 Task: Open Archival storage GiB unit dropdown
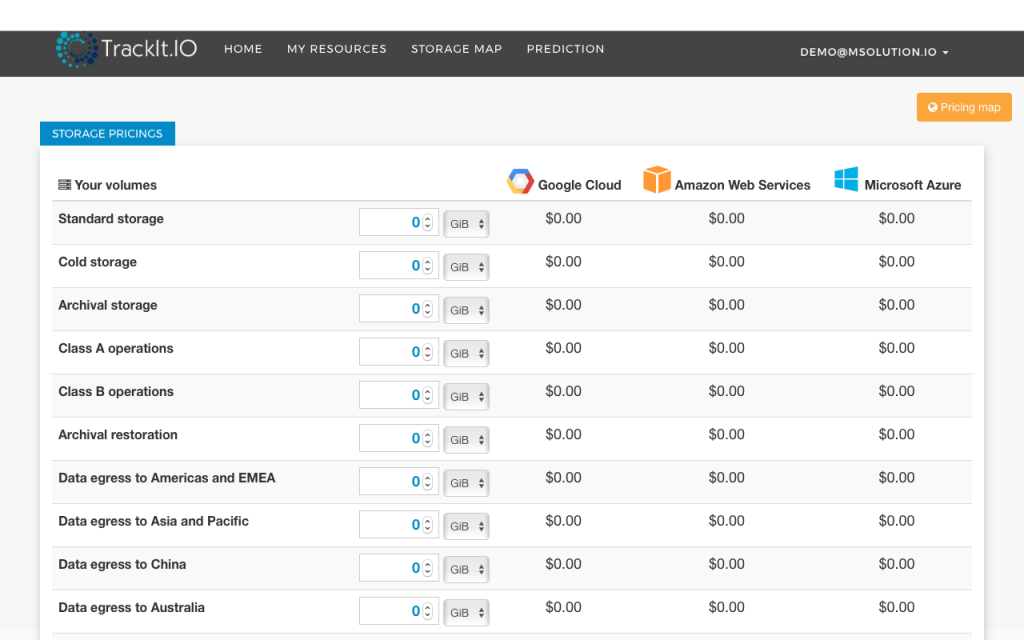coord(466,310)
